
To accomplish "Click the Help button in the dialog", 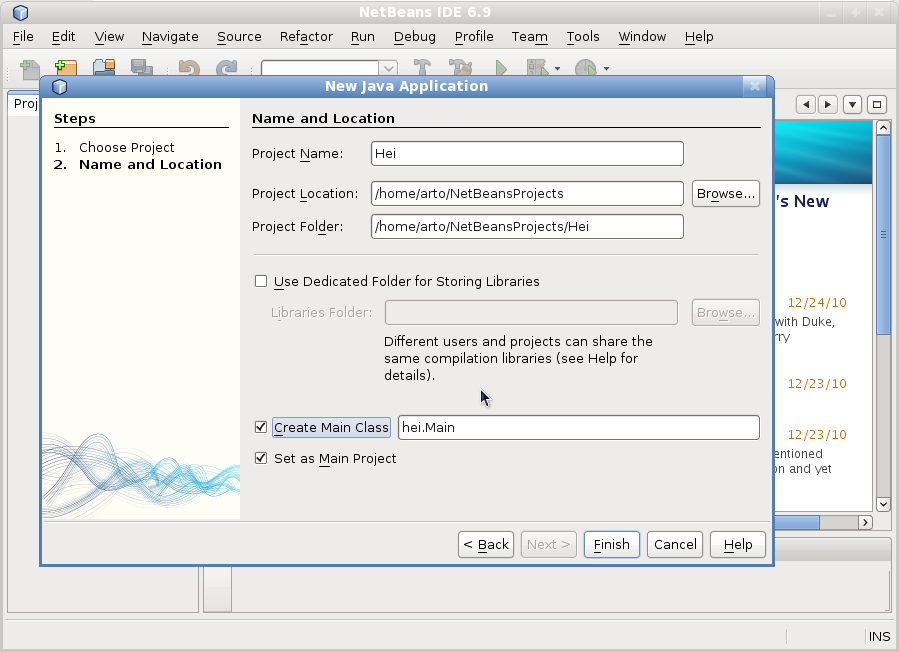I will [738, 544].
